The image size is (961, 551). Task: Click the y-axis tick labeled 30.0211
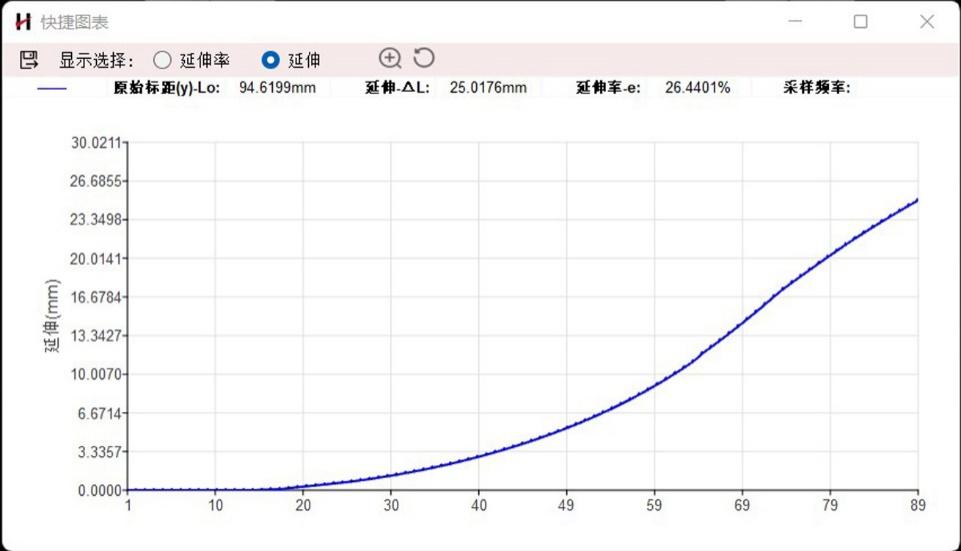[x=95, y=143]
